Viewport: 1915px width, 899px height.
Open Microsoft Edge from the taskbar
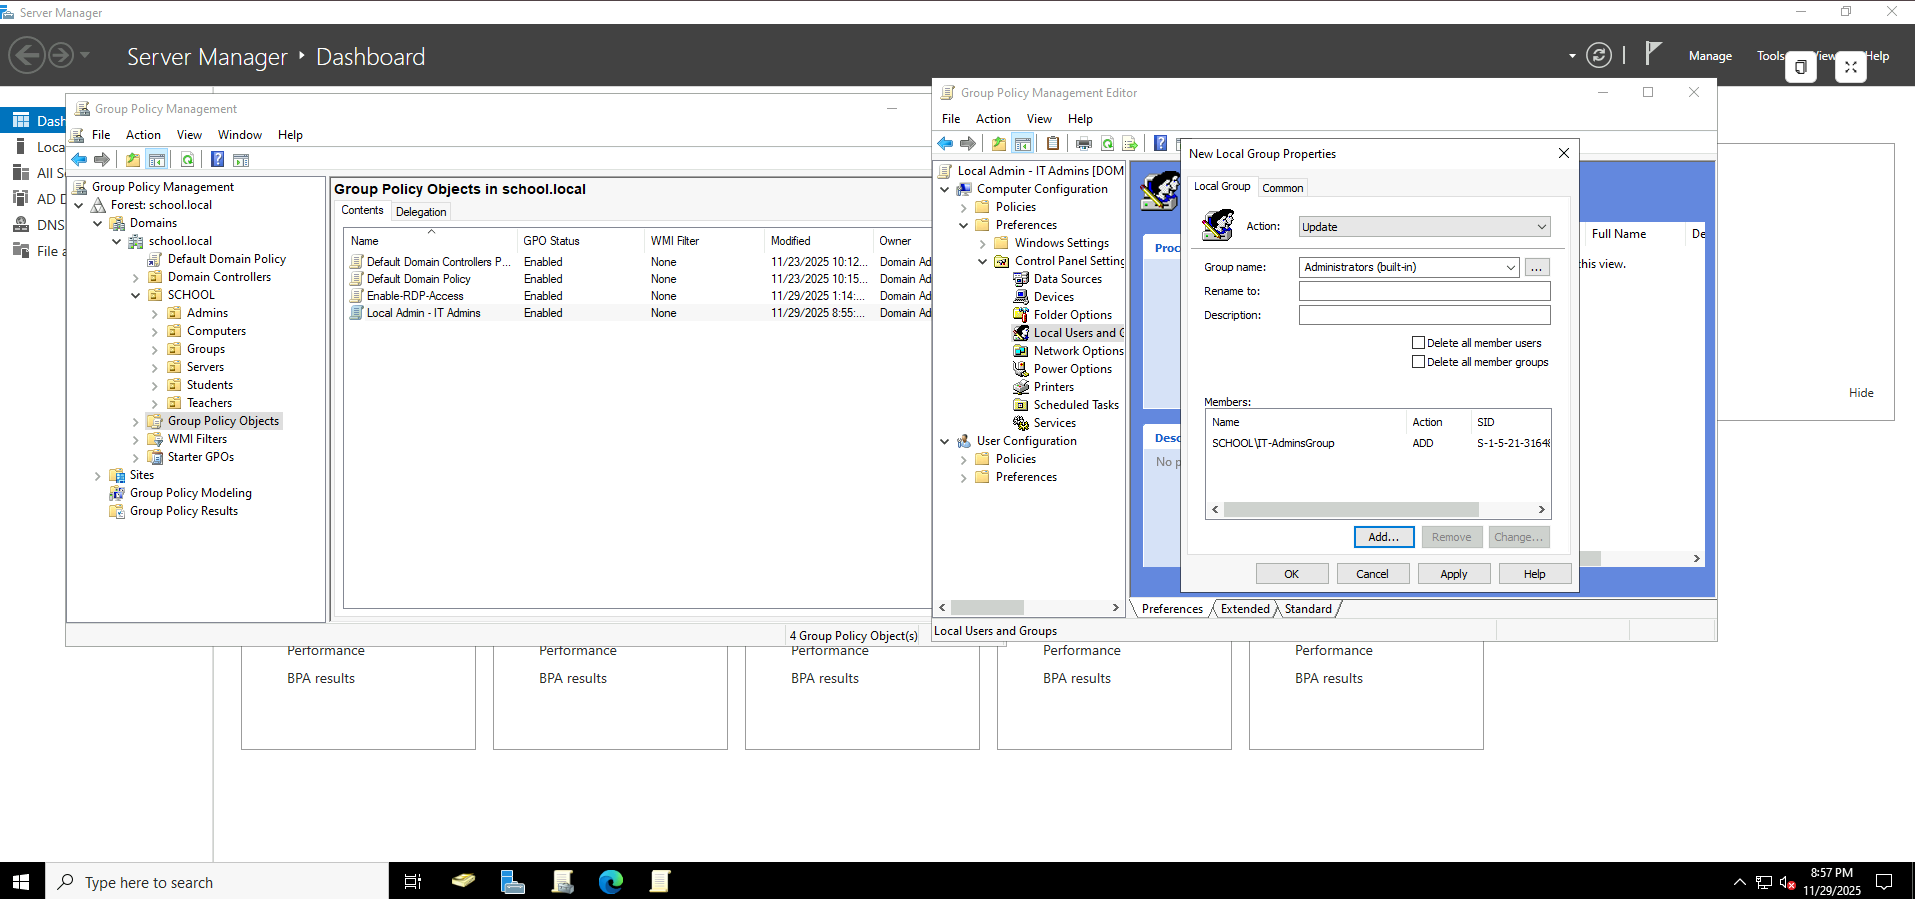point(611,881)
